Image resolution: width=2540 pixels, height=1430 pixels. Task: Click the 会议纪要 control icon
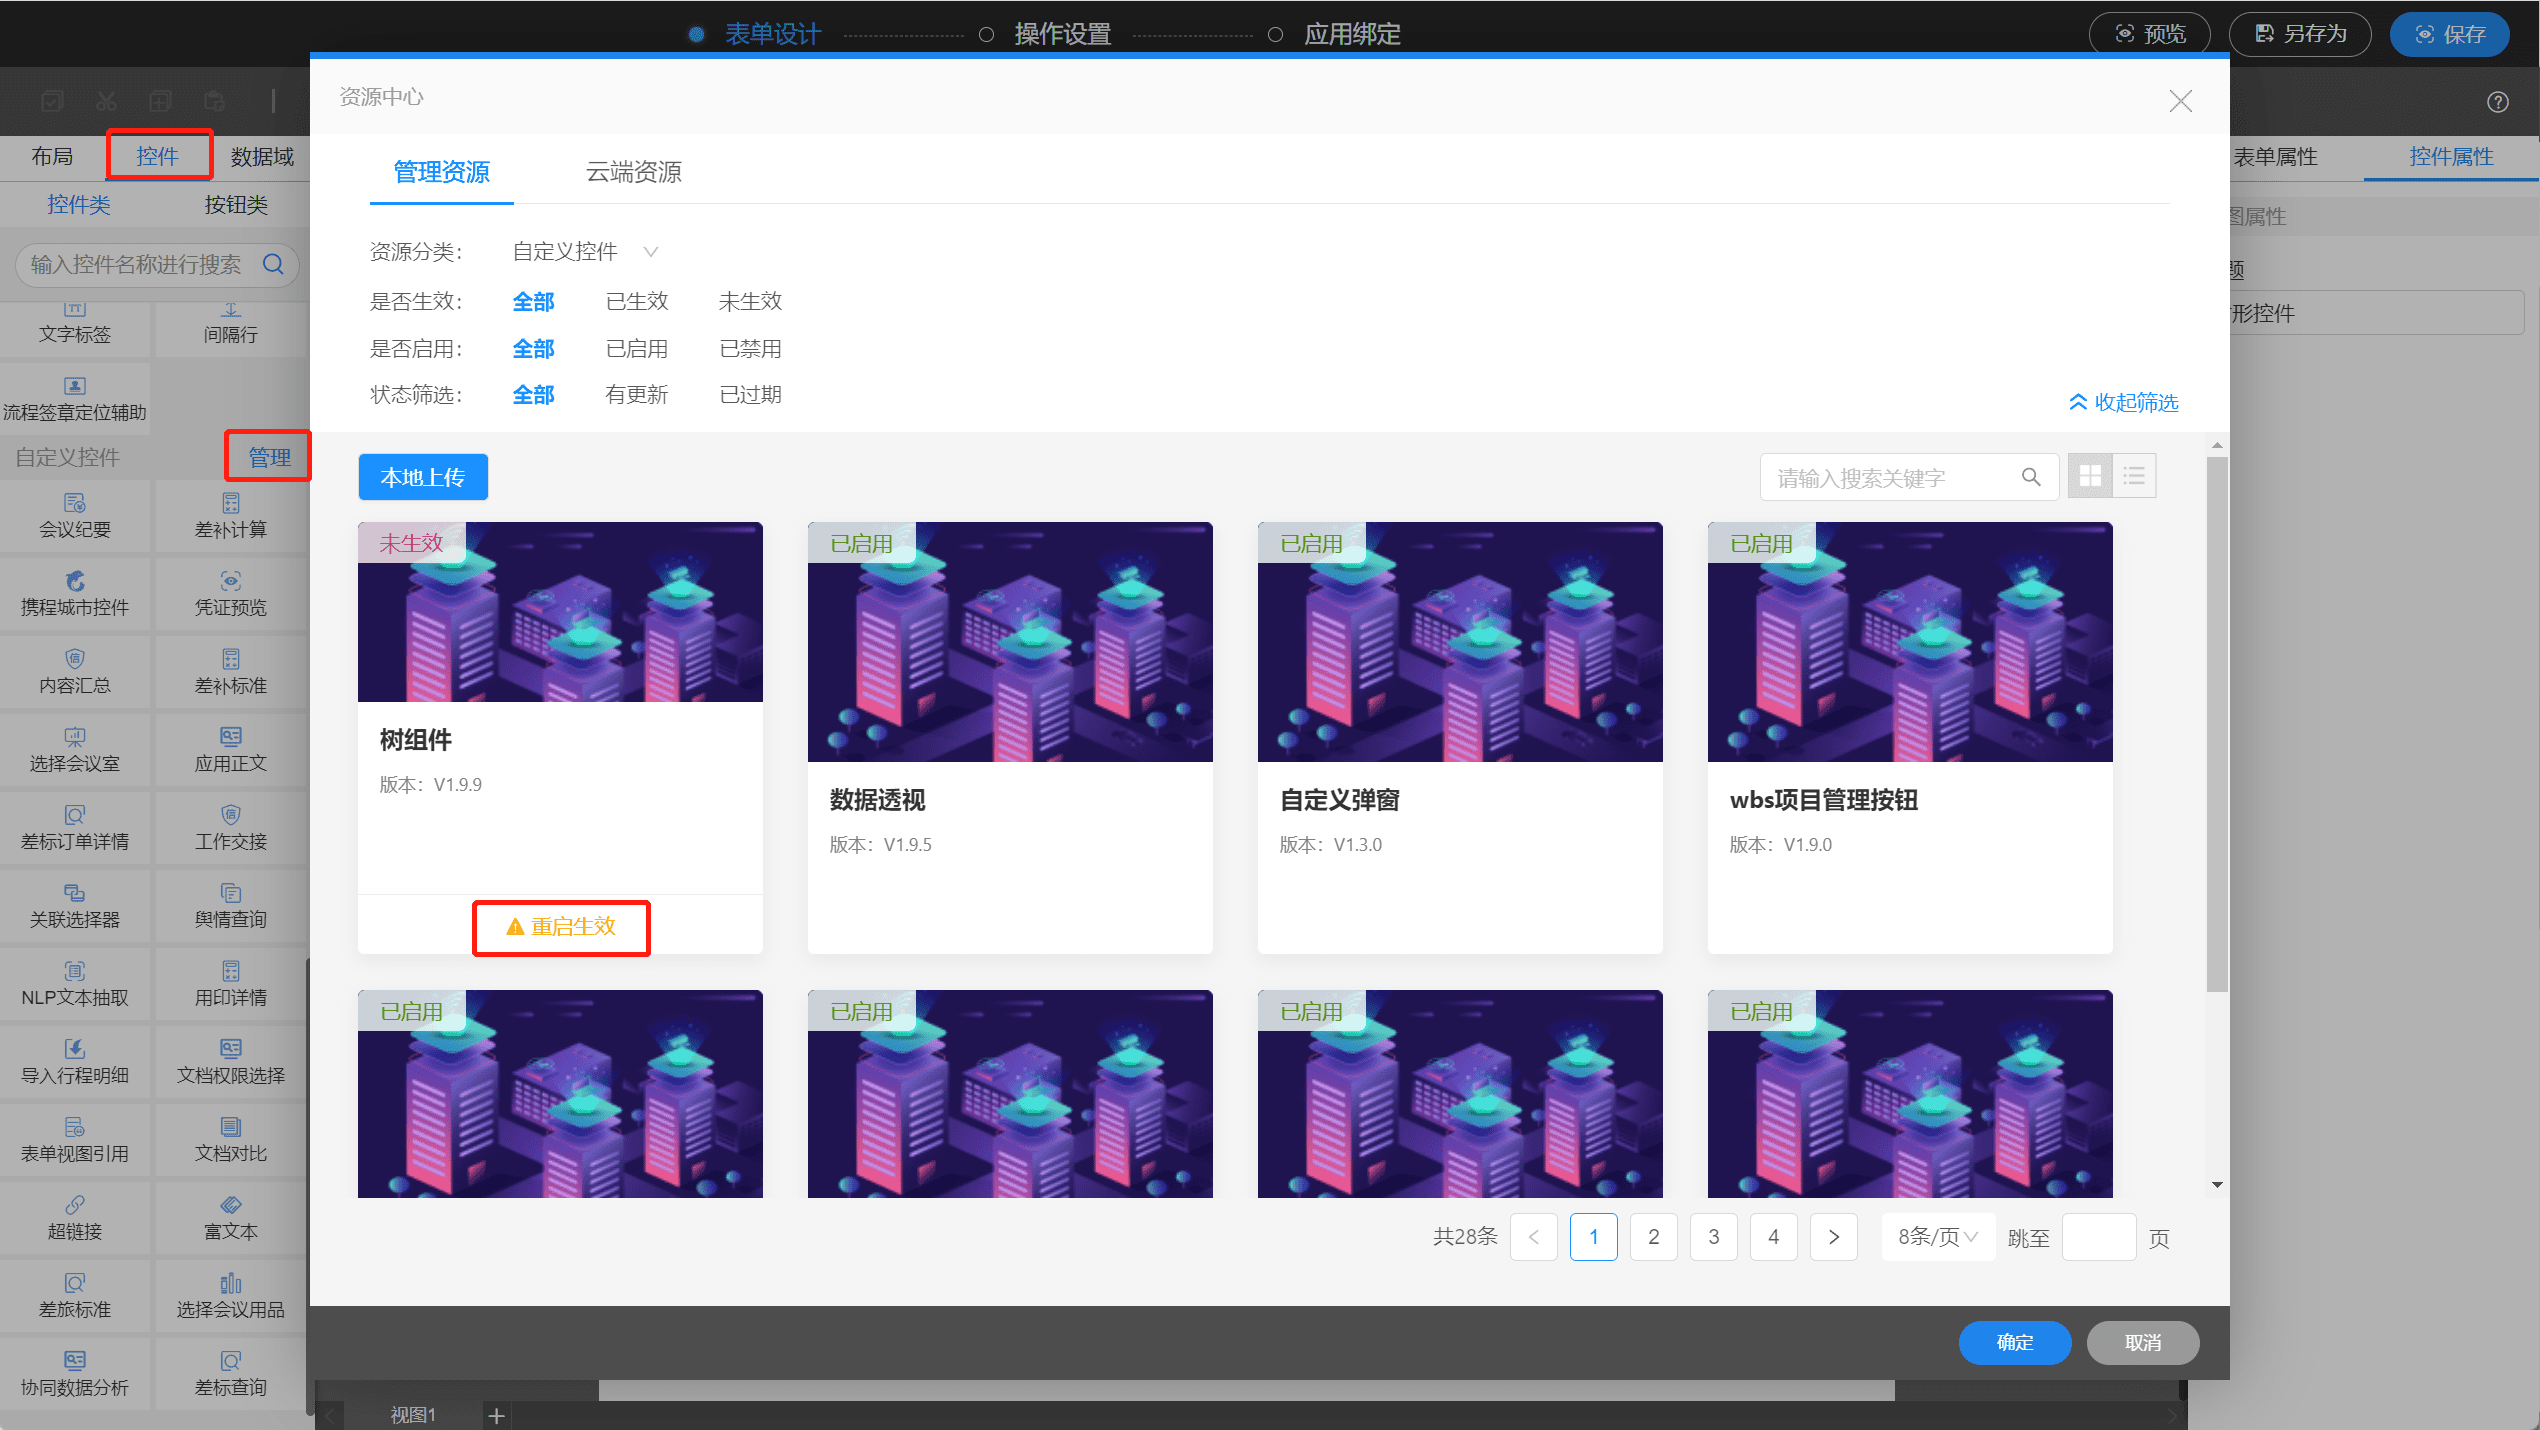pos(75,503)
